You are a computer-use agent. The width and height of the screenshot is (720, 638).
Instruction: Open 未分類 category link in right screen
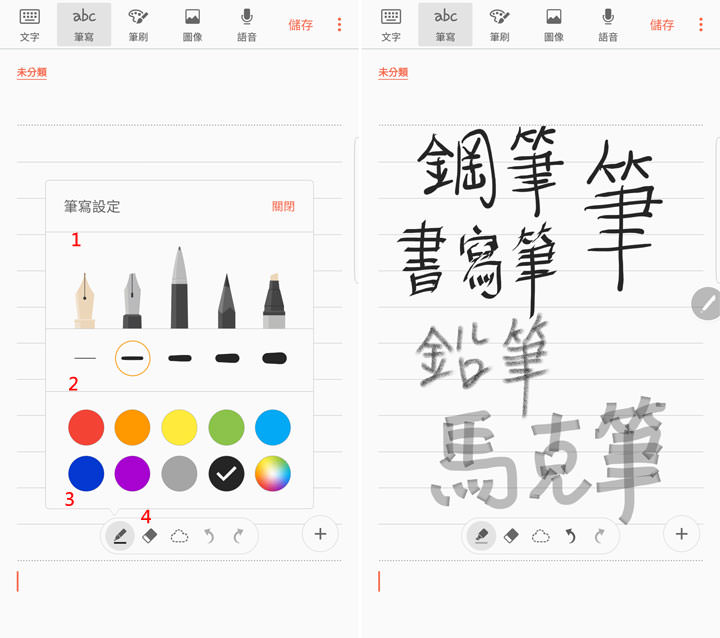(x=393, y=73)
